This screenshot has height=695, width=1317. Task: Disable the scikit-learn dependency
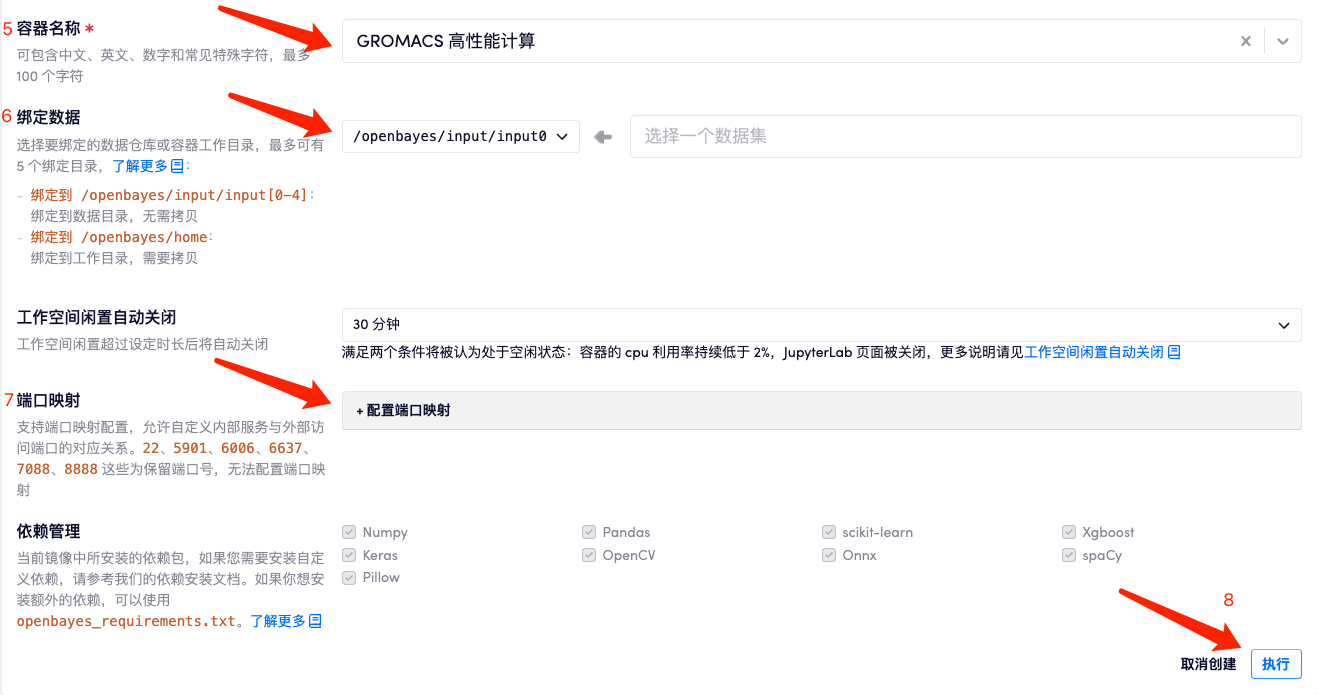829,532
